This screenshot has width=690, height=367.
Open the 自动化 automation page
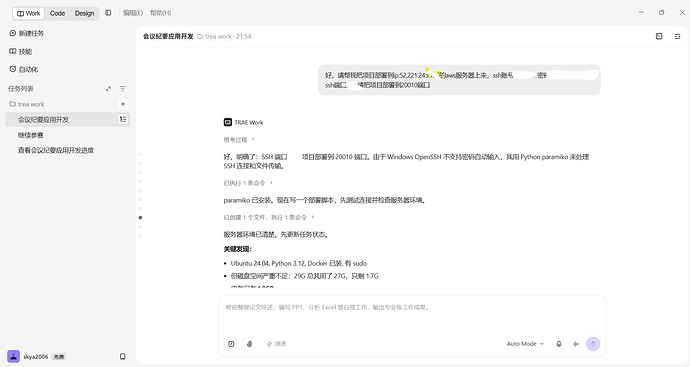tap(24, 69)
